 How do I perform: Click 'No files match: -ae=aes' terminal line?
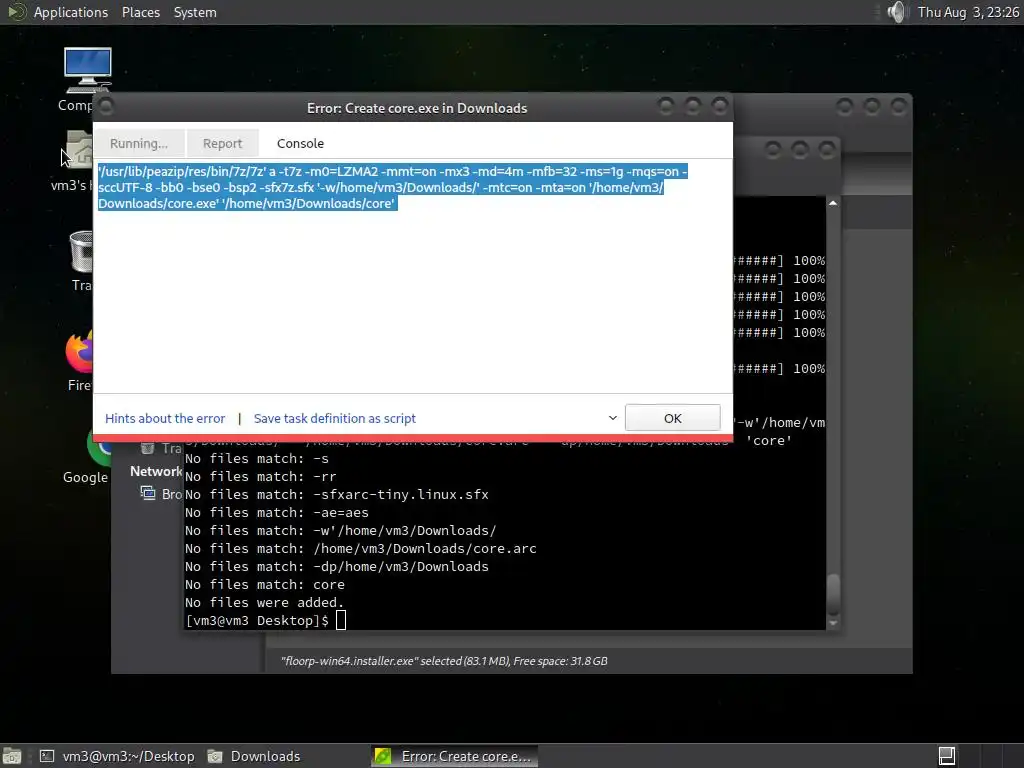[276, 513]
